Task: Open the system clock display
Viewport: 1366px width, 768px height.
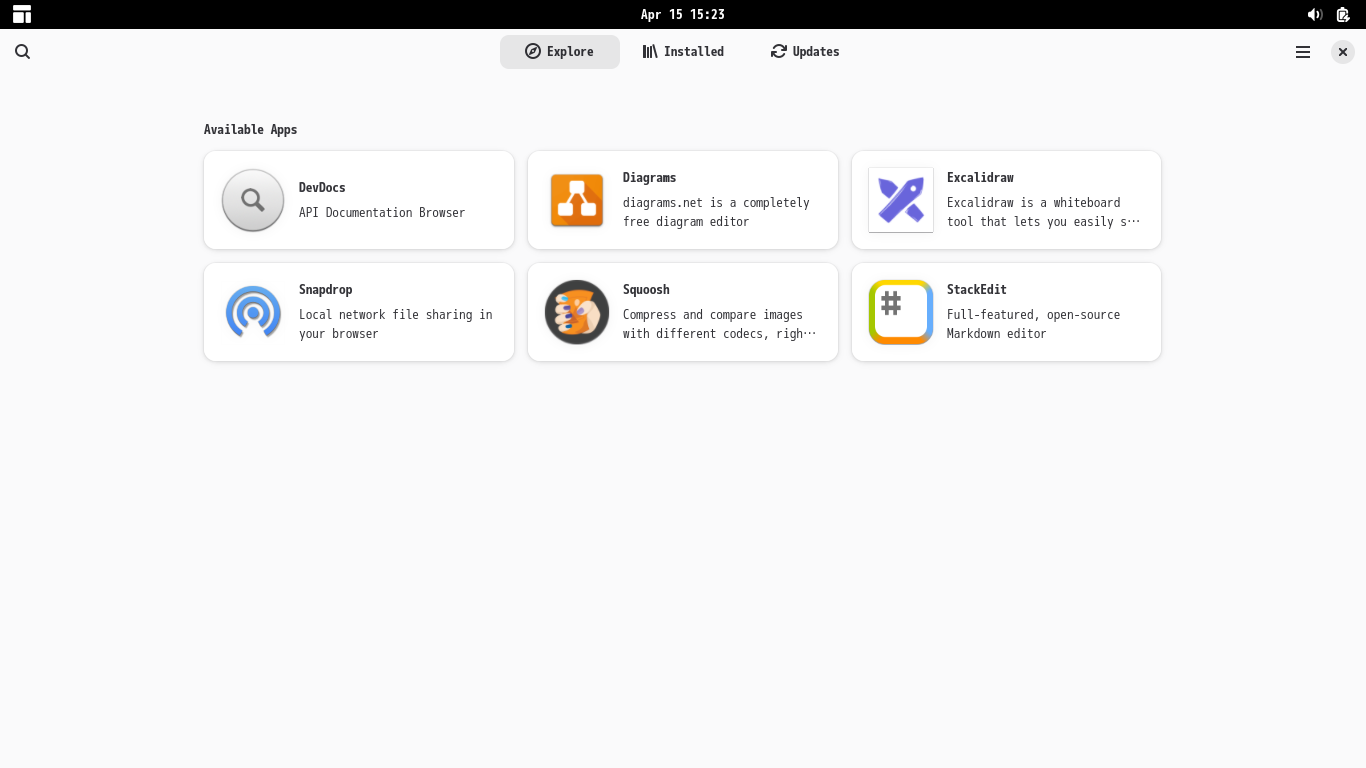Action: tap(683, 14)
